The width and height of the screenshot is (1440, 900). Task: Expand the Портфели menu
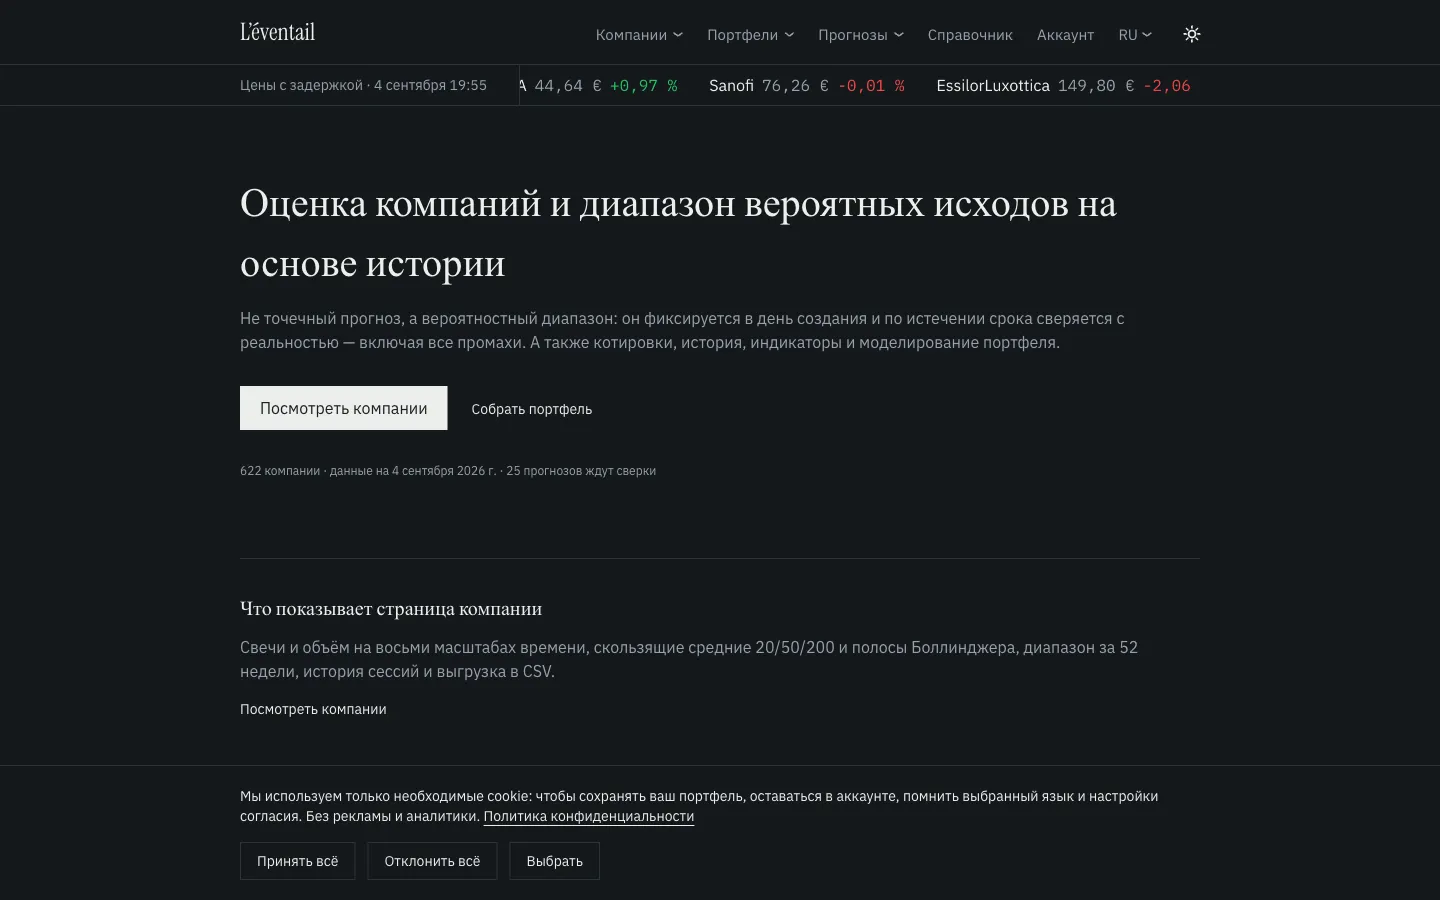pos(750,35)
